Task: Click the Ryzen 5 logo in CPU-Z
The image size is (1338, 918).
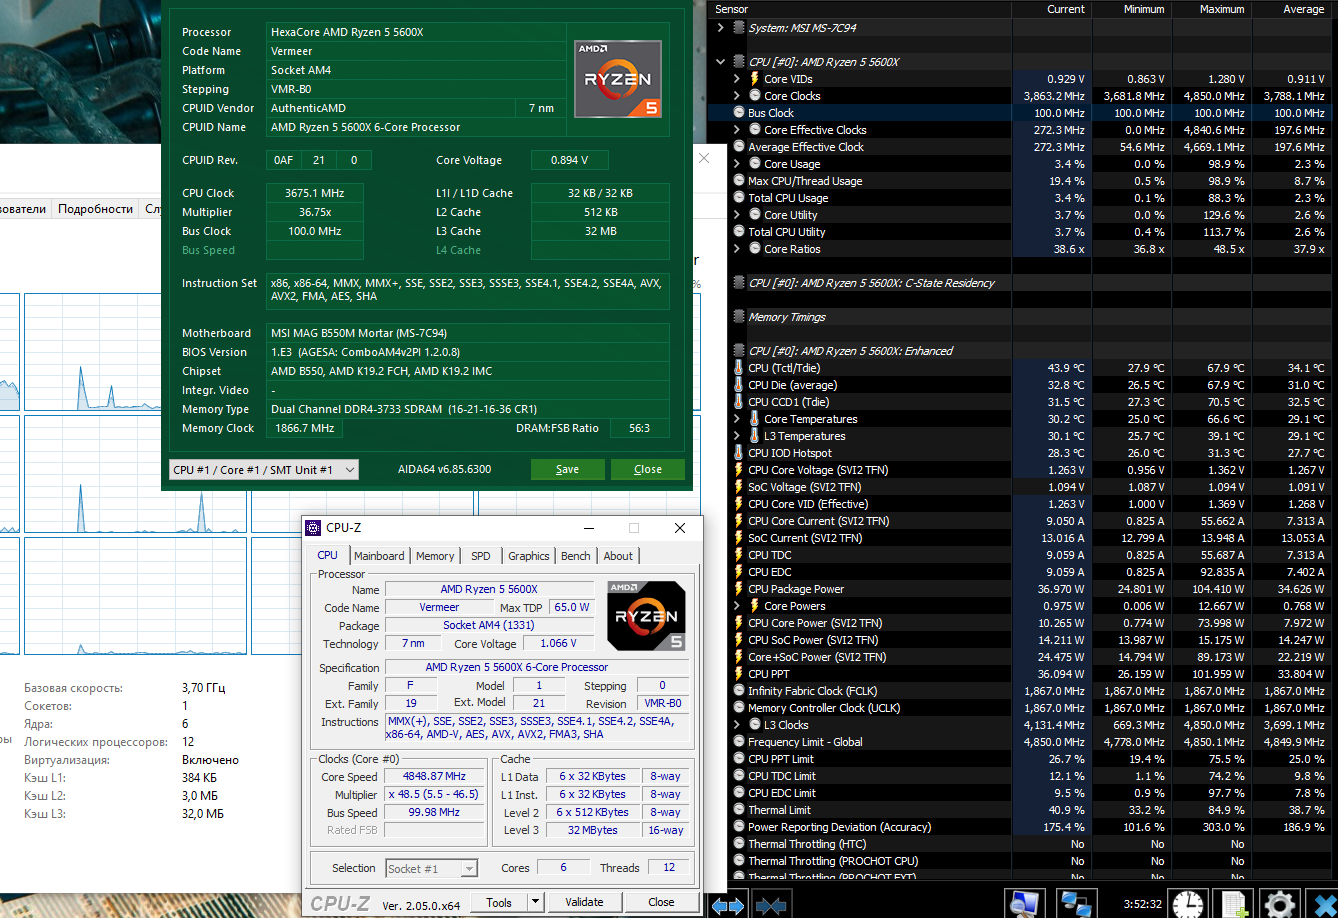Action: pyautogui.click(x=647, y=616)
